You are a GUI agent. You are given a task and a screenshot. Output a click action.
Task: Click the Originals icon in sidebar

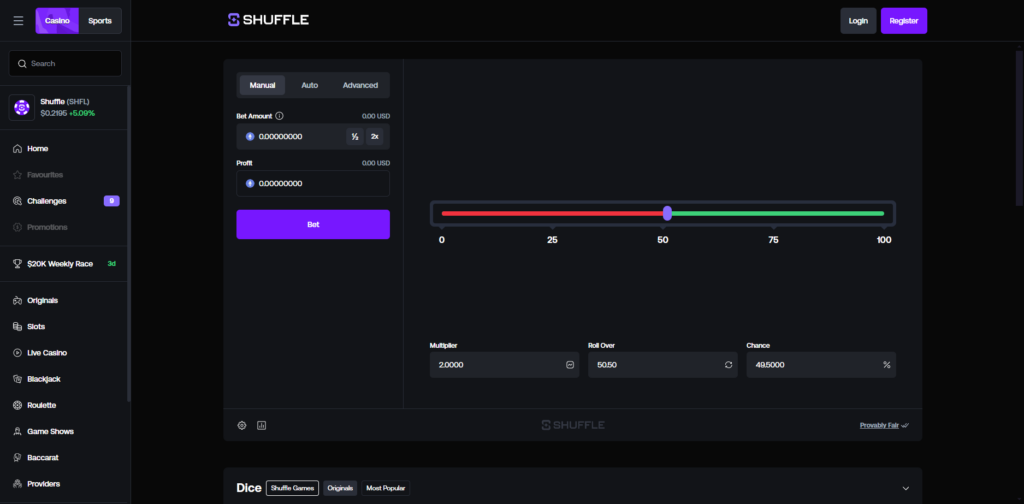pyautogui.click(x=18, y=300)
